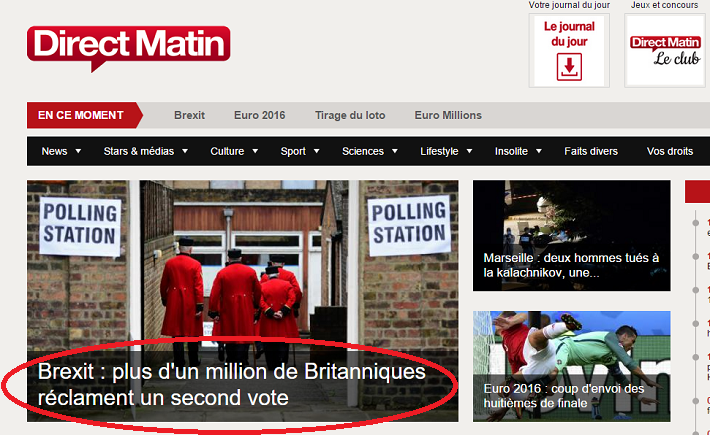Go to Tirage du loto

[350, 115]
